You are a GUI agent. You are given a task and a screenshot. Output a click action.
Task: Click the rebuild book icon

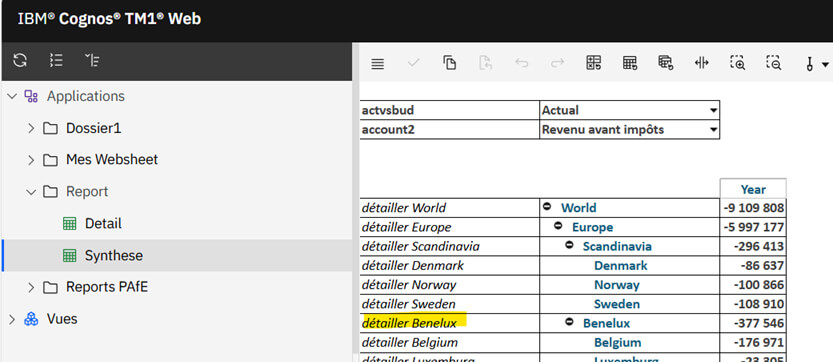(666, 63)
